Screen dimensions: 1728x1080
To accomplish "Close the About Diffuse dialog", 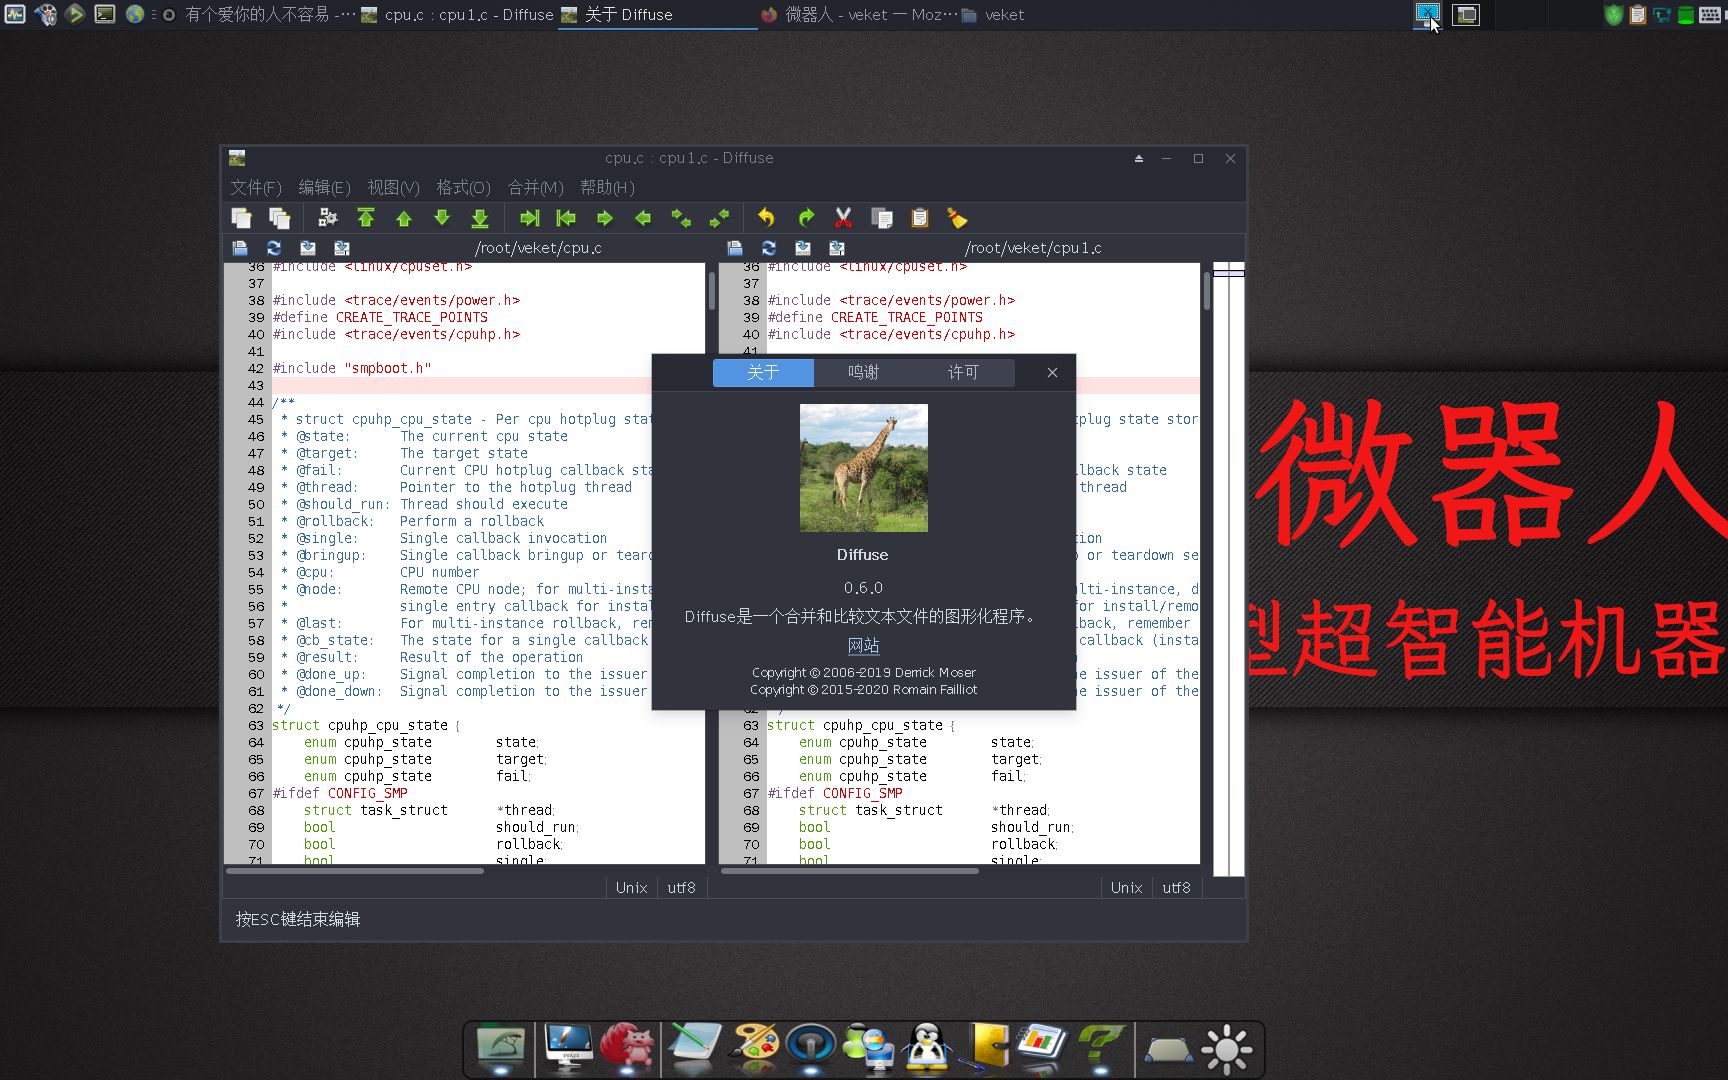I will [1052, 372].
